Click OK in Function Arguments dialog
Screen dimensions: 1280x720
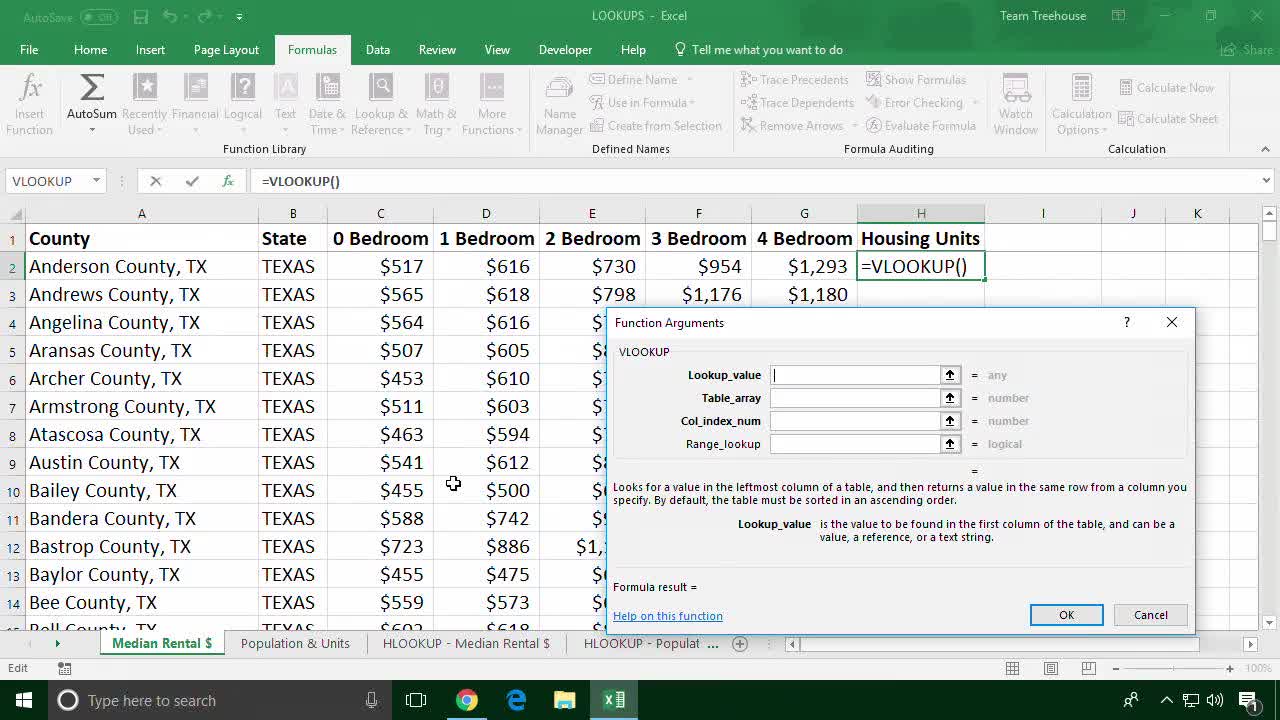(x=1066, y=615)
